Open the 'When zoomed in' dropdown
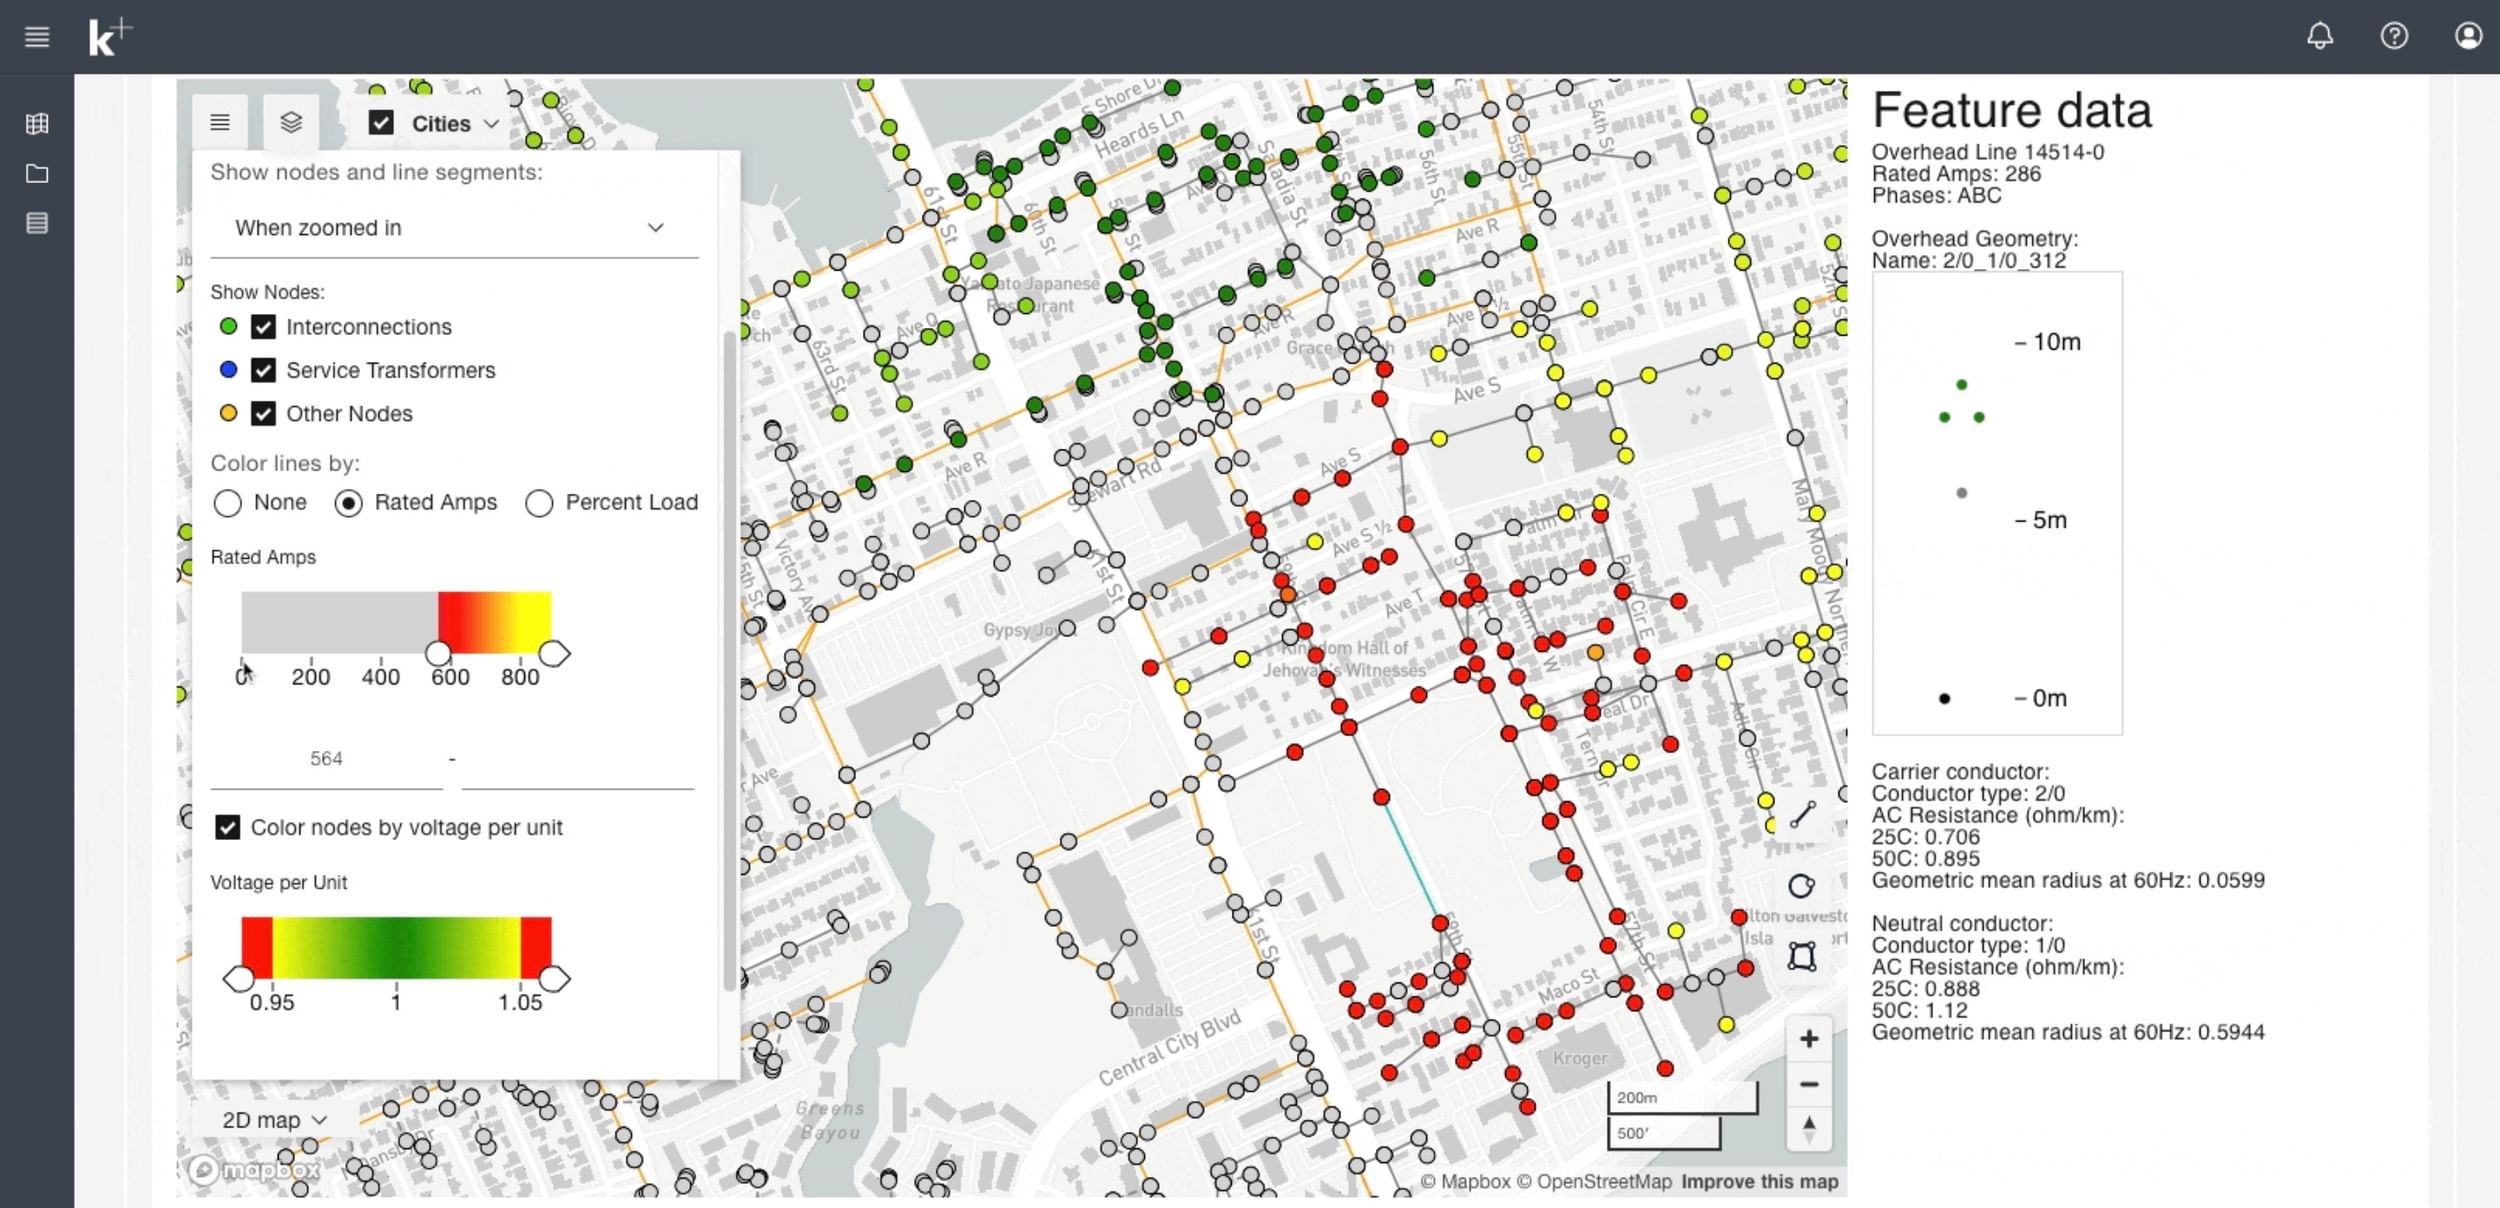Screen dimensions: 2500x1208 pos(452,227)
